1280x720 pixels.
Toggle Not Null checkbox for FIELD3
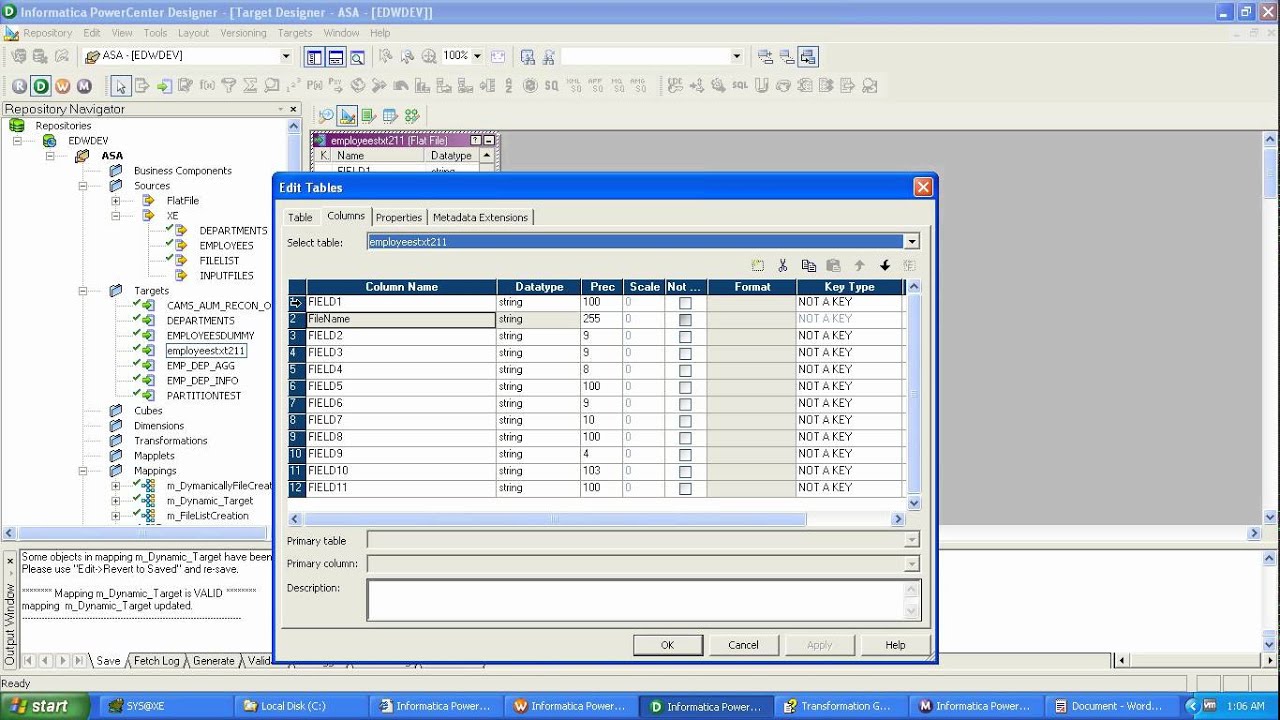click(685, 354)
